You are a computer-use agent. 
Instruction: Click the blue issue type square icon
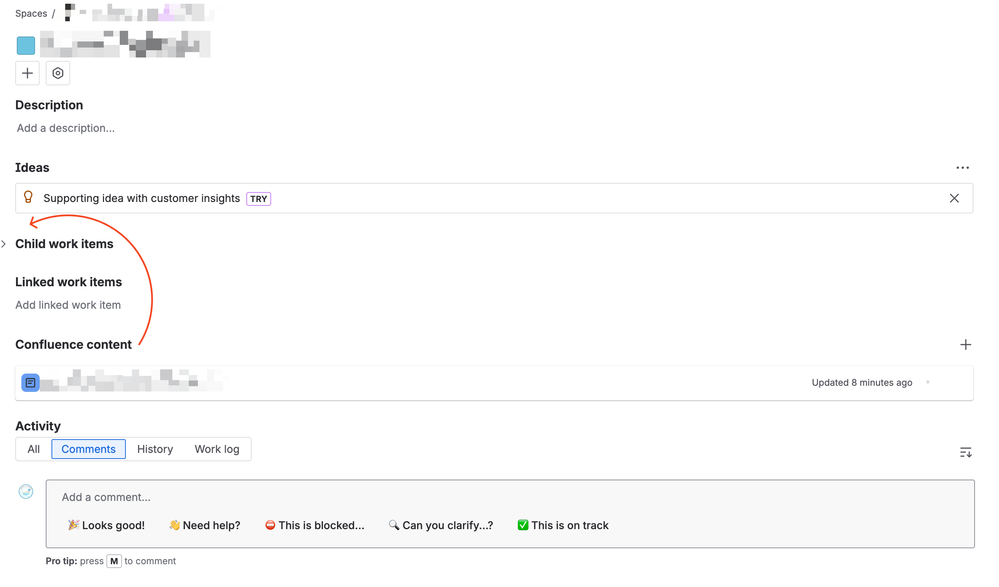pyautogui.click(x=26, y=45)
